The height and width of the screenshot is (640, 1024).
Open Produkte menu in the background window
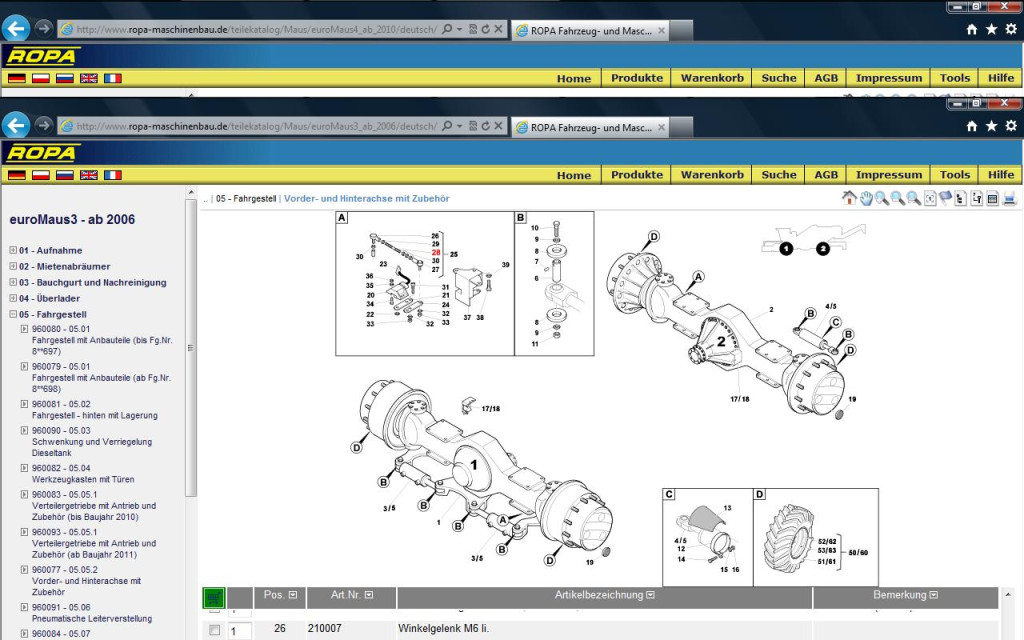637,78
